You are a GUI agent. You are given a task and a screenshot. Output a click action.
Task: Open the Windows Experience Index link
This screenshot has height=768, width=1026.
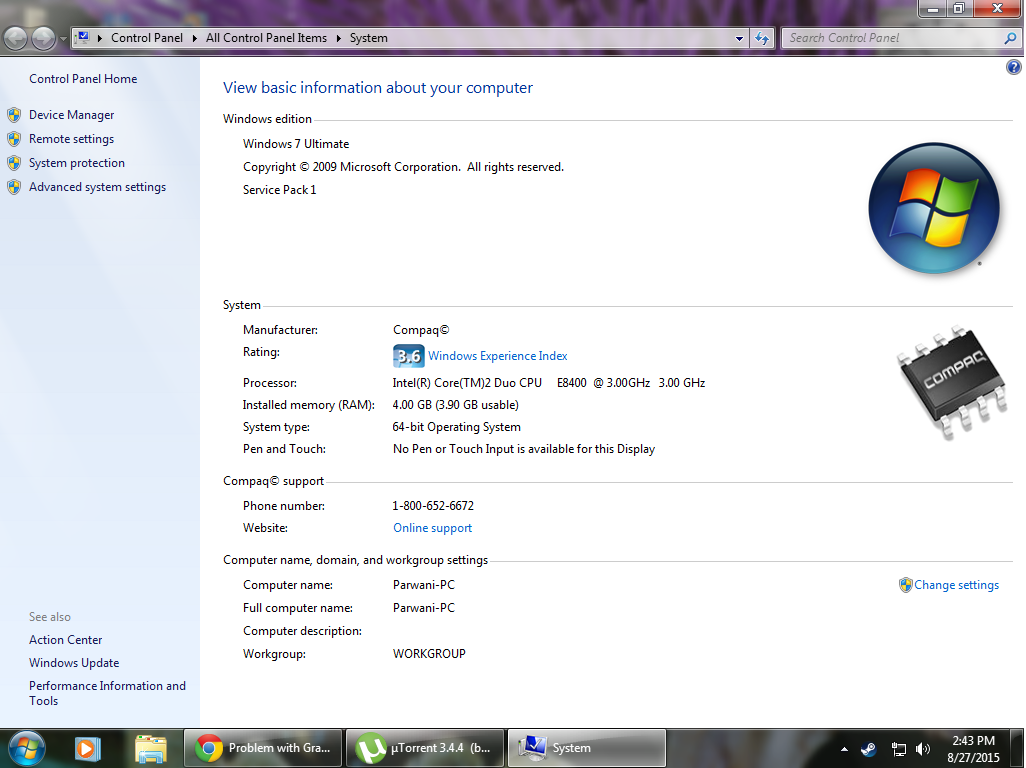(x=497, y=356)
